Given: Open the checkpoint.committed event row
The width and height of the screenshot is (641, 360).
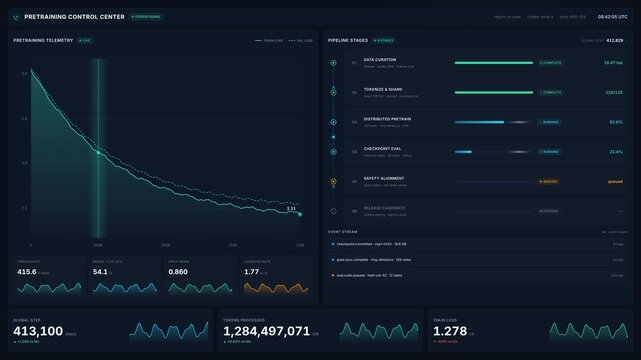Looking at the screenshot, I should click(478, 244).
